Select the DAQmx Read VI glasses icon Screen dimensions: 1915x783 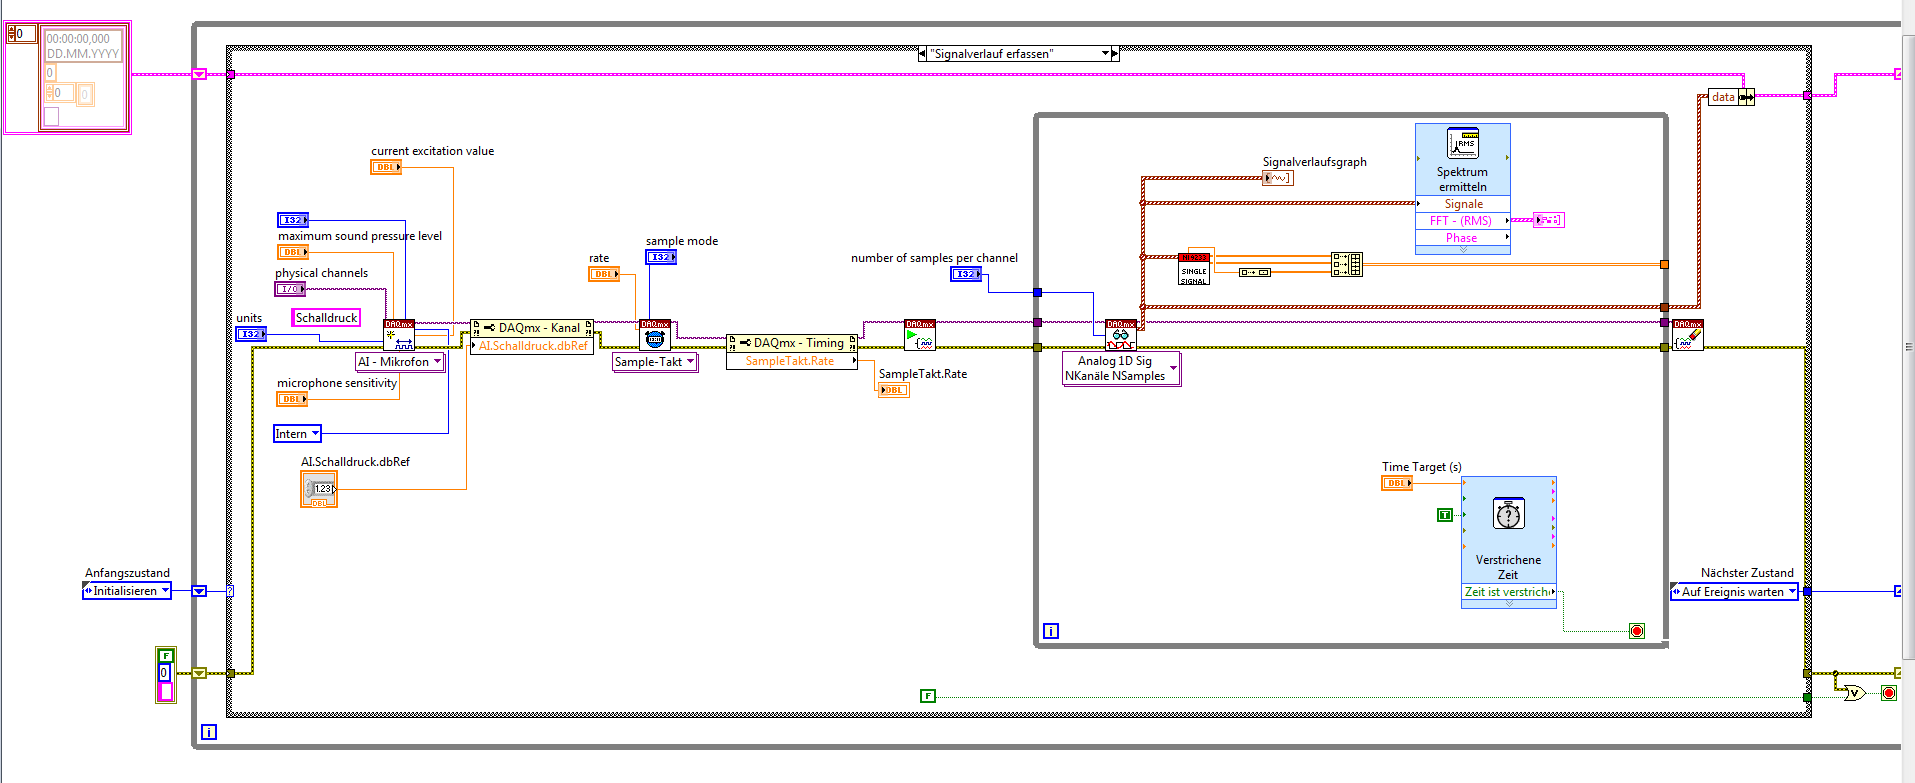1121,335
